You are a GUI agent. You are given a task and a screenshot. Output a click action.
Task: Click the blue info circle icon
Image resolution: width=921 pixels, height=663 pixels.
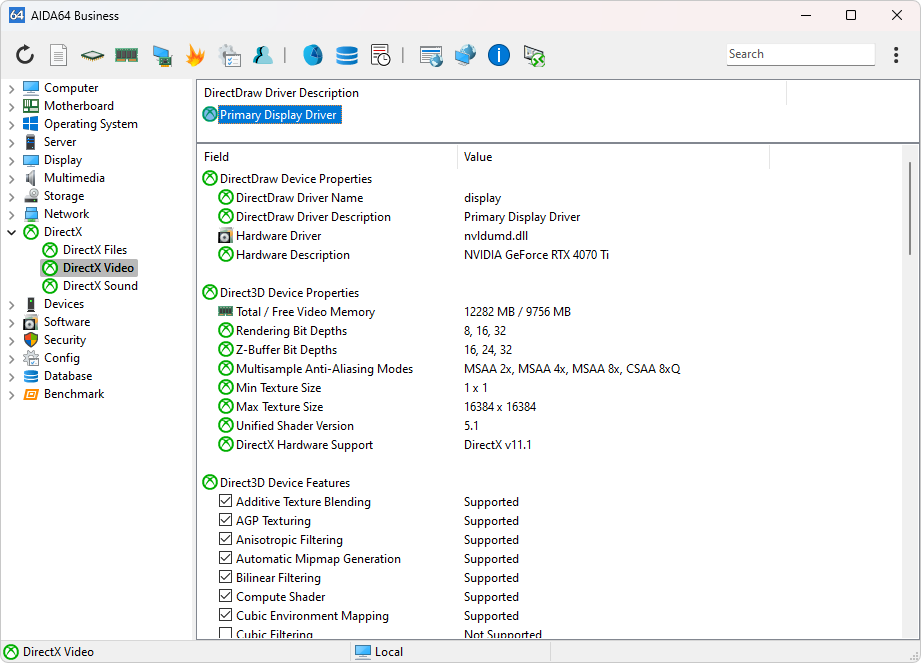click(499, 55)
